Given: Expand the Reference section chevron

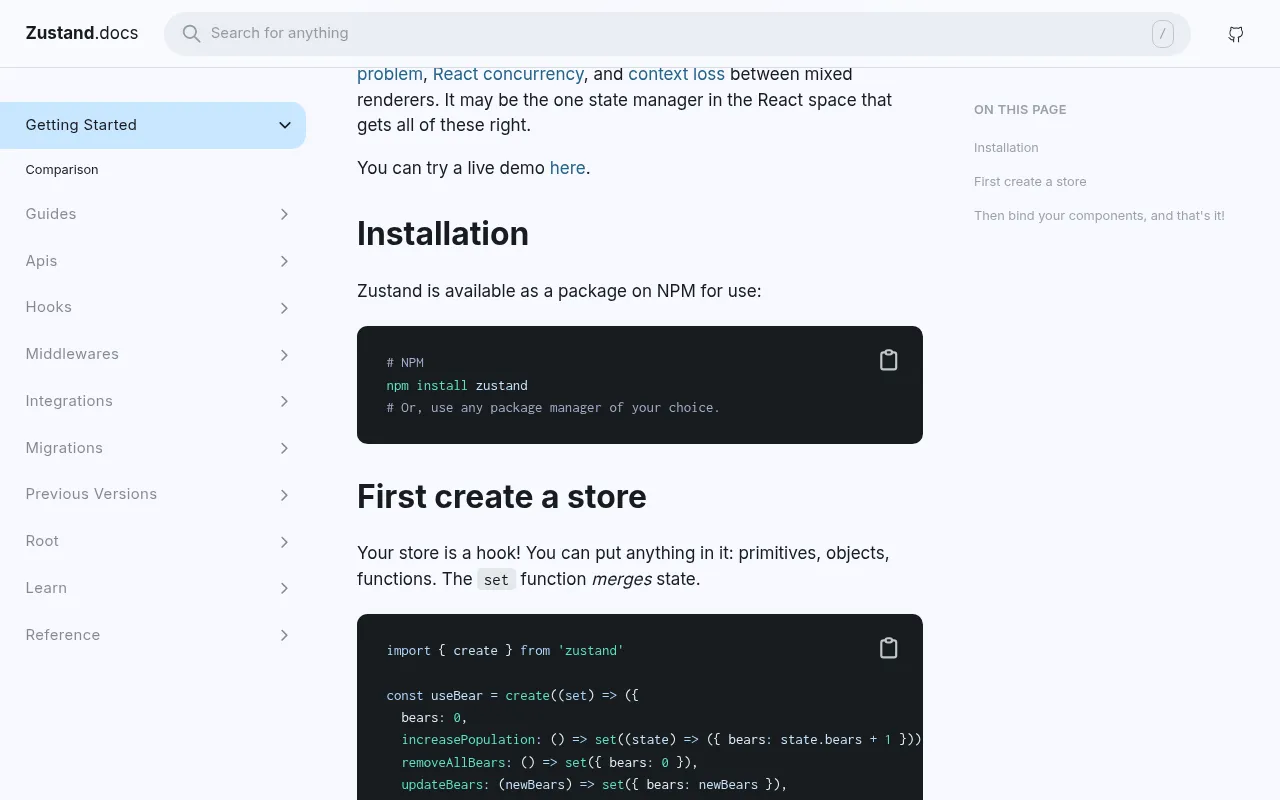Looking at the screenshot, I should pos(284,635).
